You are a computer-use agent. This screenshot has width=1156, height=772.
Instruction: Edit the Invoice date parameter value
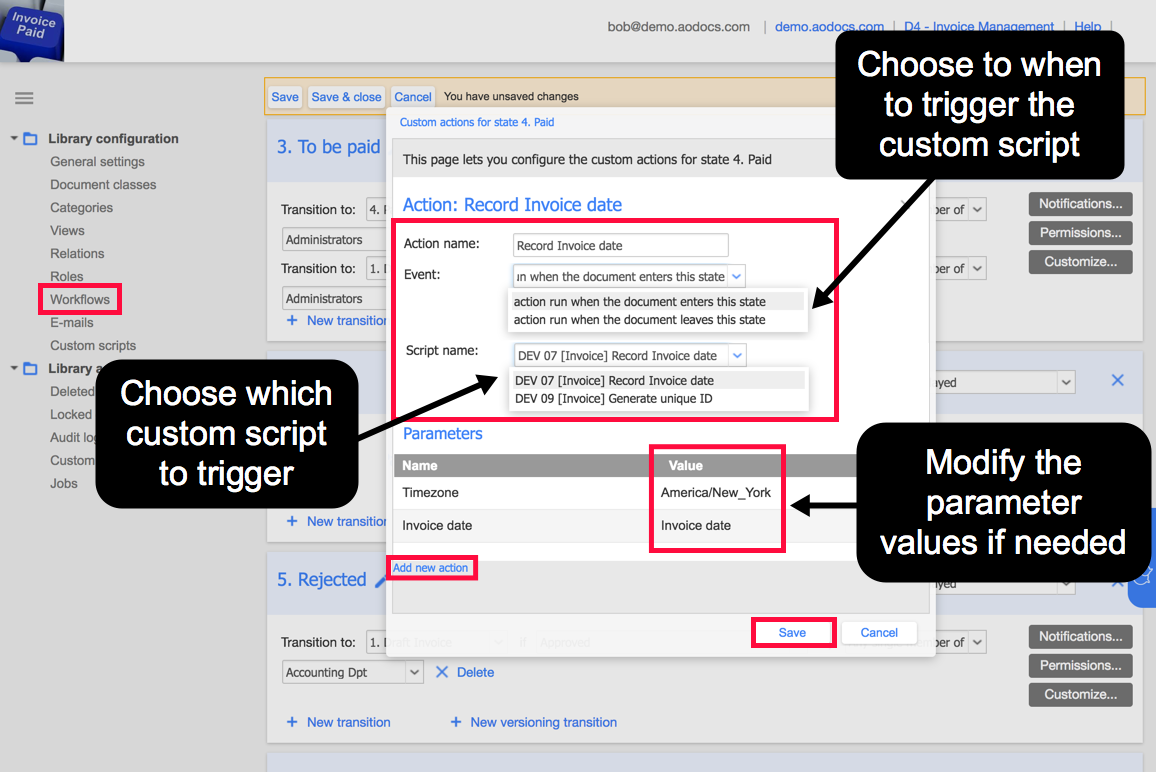click(696, 526)
